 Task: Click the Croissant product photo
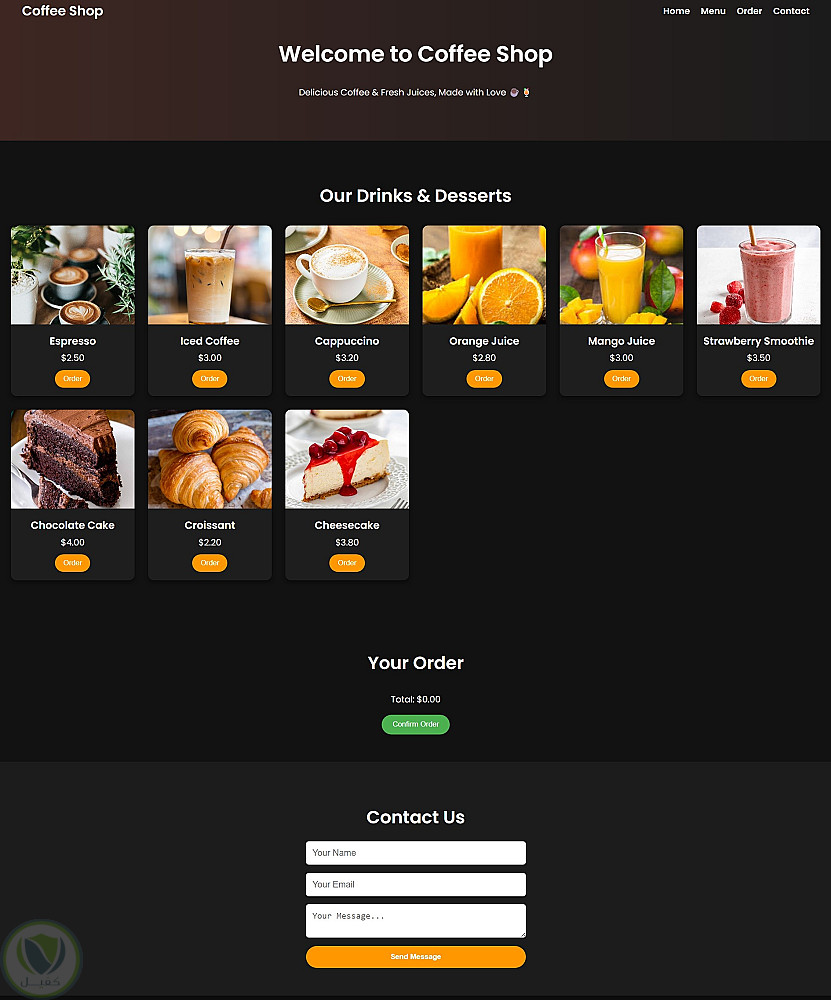click(210, 459)
